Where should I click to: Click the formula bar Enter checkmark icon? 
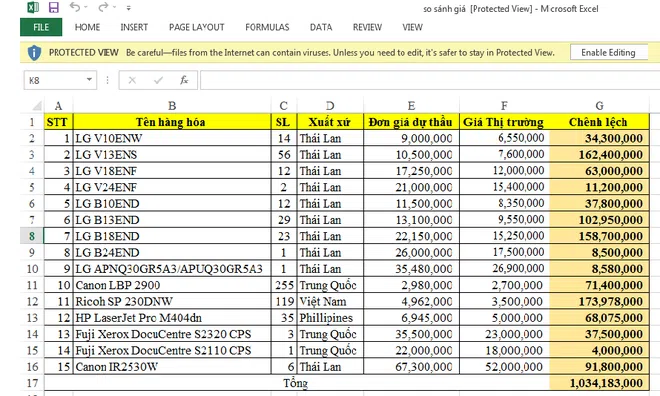(x=158, y=80)
